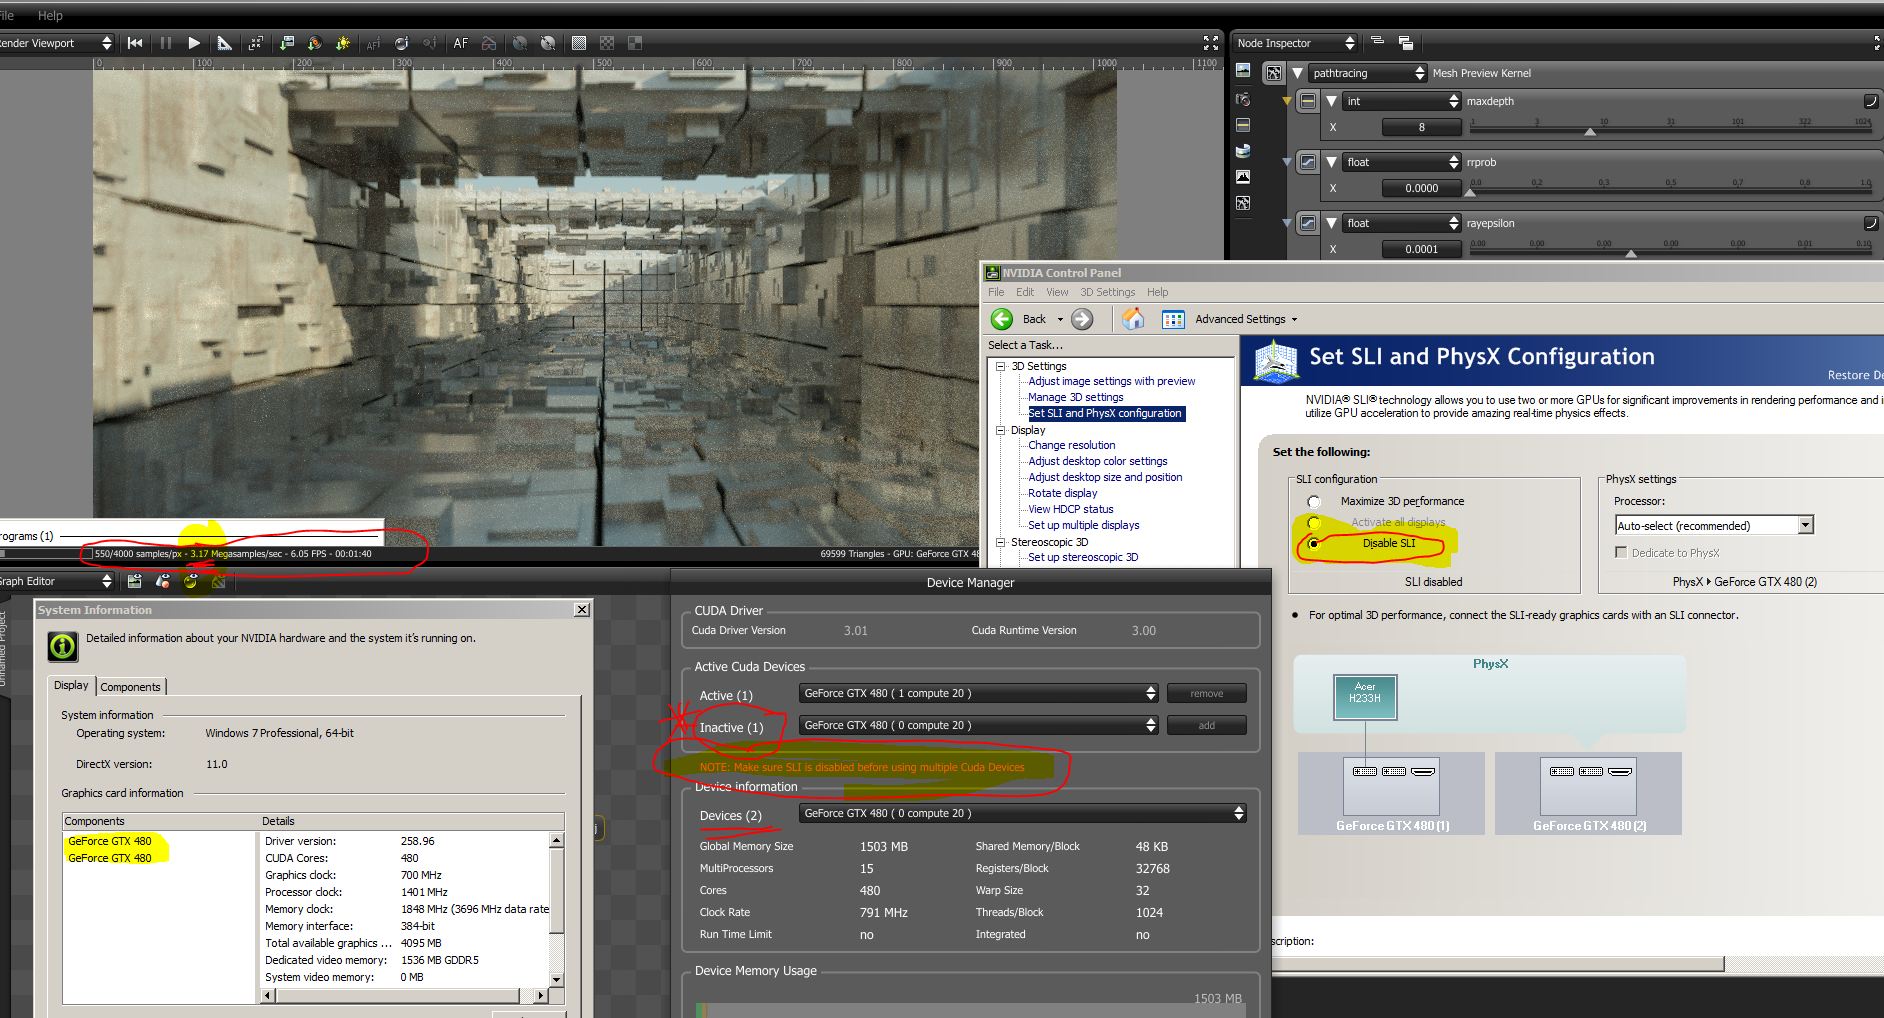Click the sun with green arrow icon
The image size is (1884, 1018).
(x=344, y=43)
